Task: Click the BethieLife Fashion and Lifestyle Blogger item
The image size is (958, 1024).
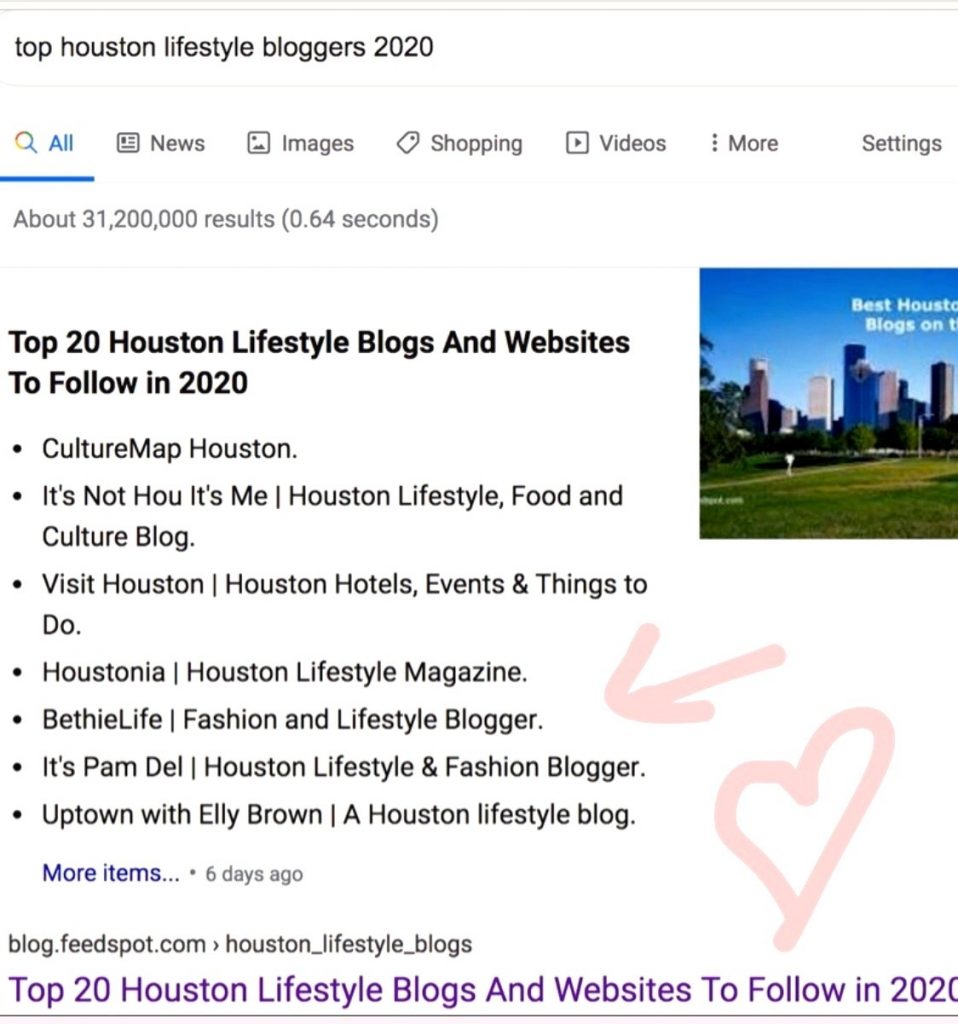Action: (x=293, y=720)
